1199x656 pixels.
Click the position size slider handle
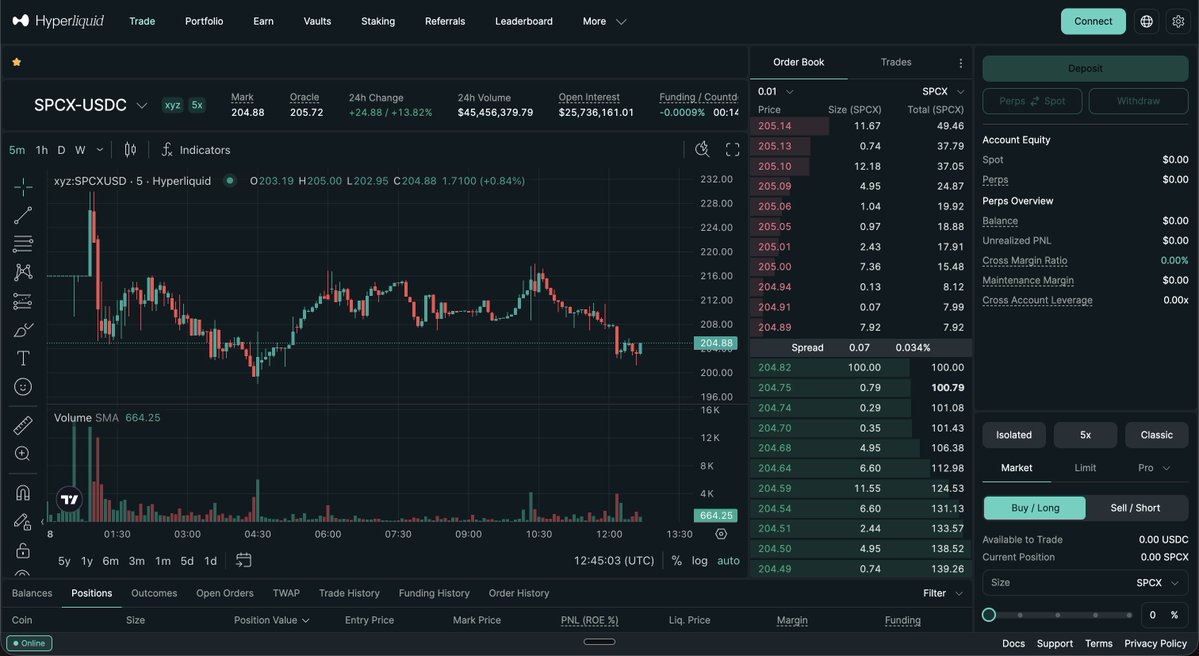[989, 615]
